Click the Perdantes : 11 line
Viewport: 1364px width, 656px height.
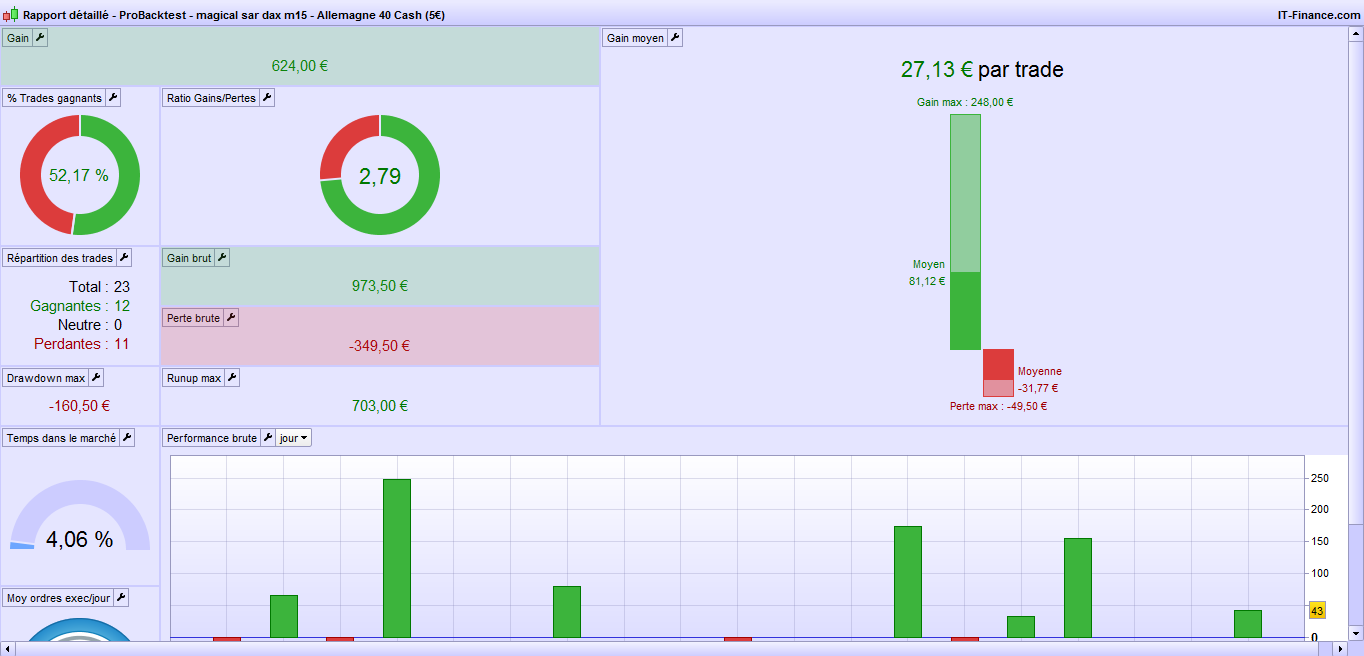tap(82, 344)
